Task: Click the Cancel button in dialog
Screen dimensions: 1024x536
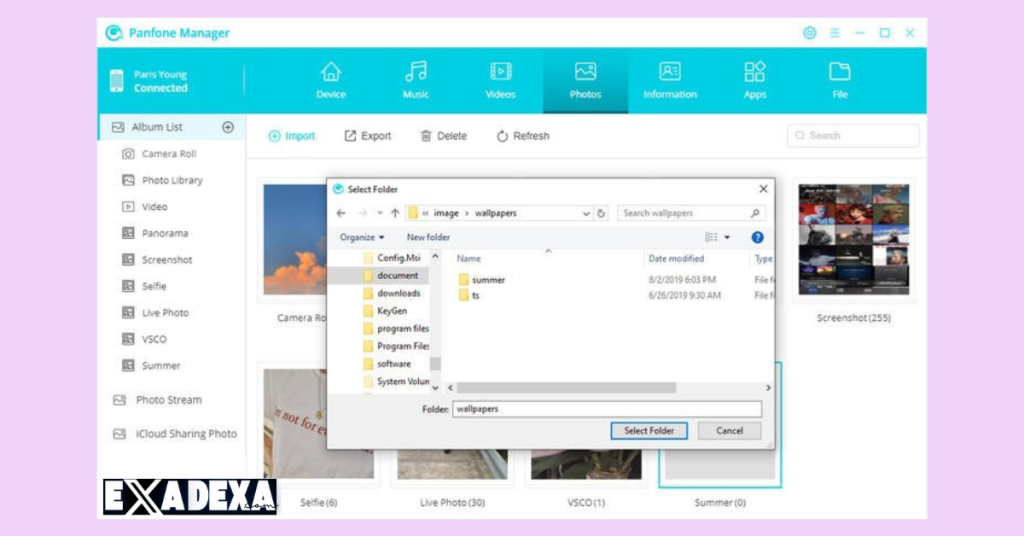Action: 729,431
